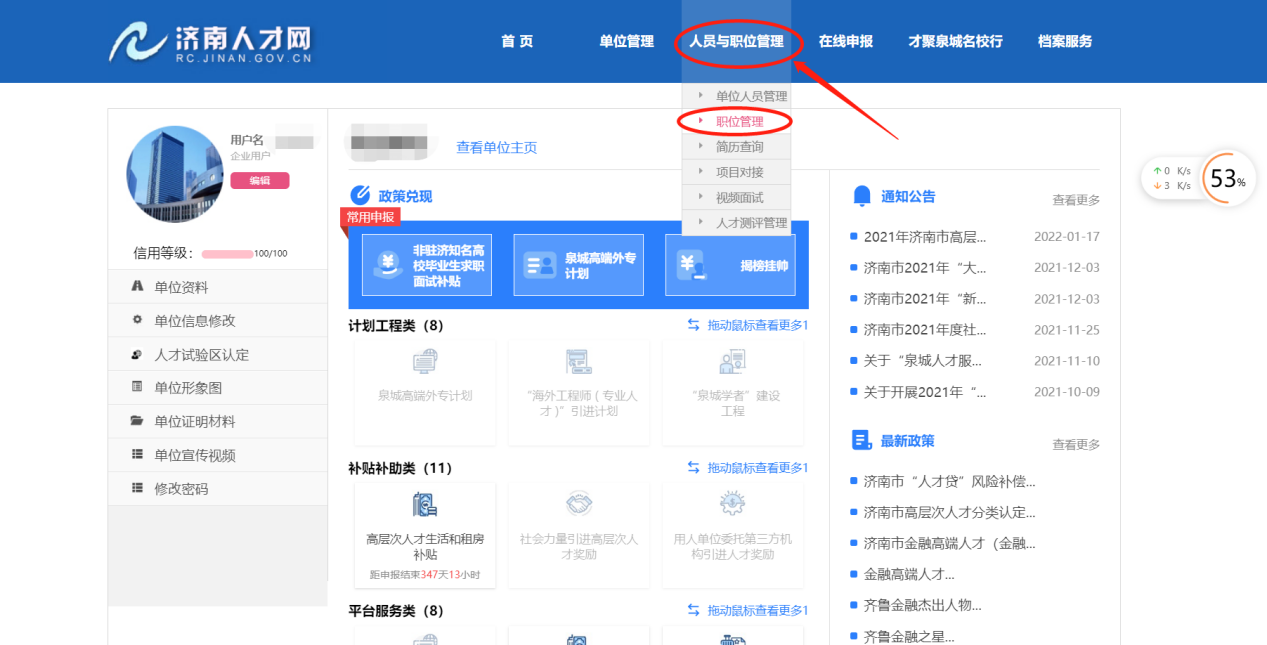Click the user avatar building photo

[175, 174]
